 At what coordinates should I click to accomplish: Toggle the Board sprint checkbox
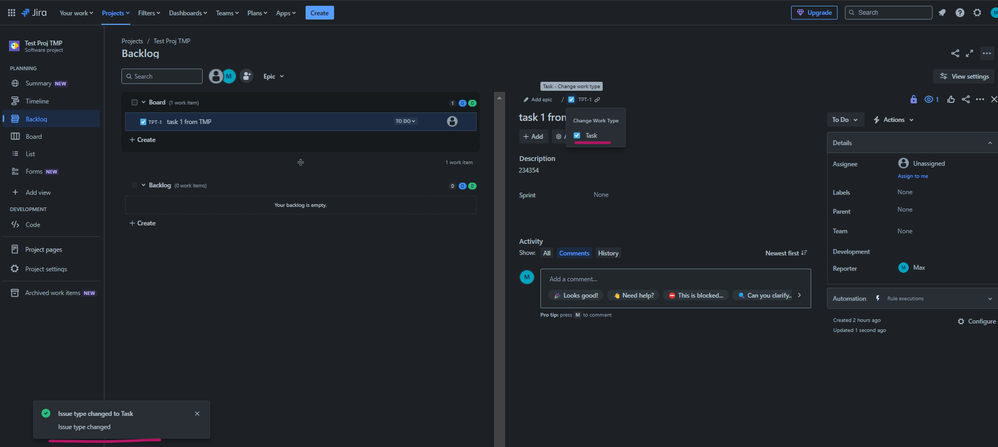tap(134, 103)
